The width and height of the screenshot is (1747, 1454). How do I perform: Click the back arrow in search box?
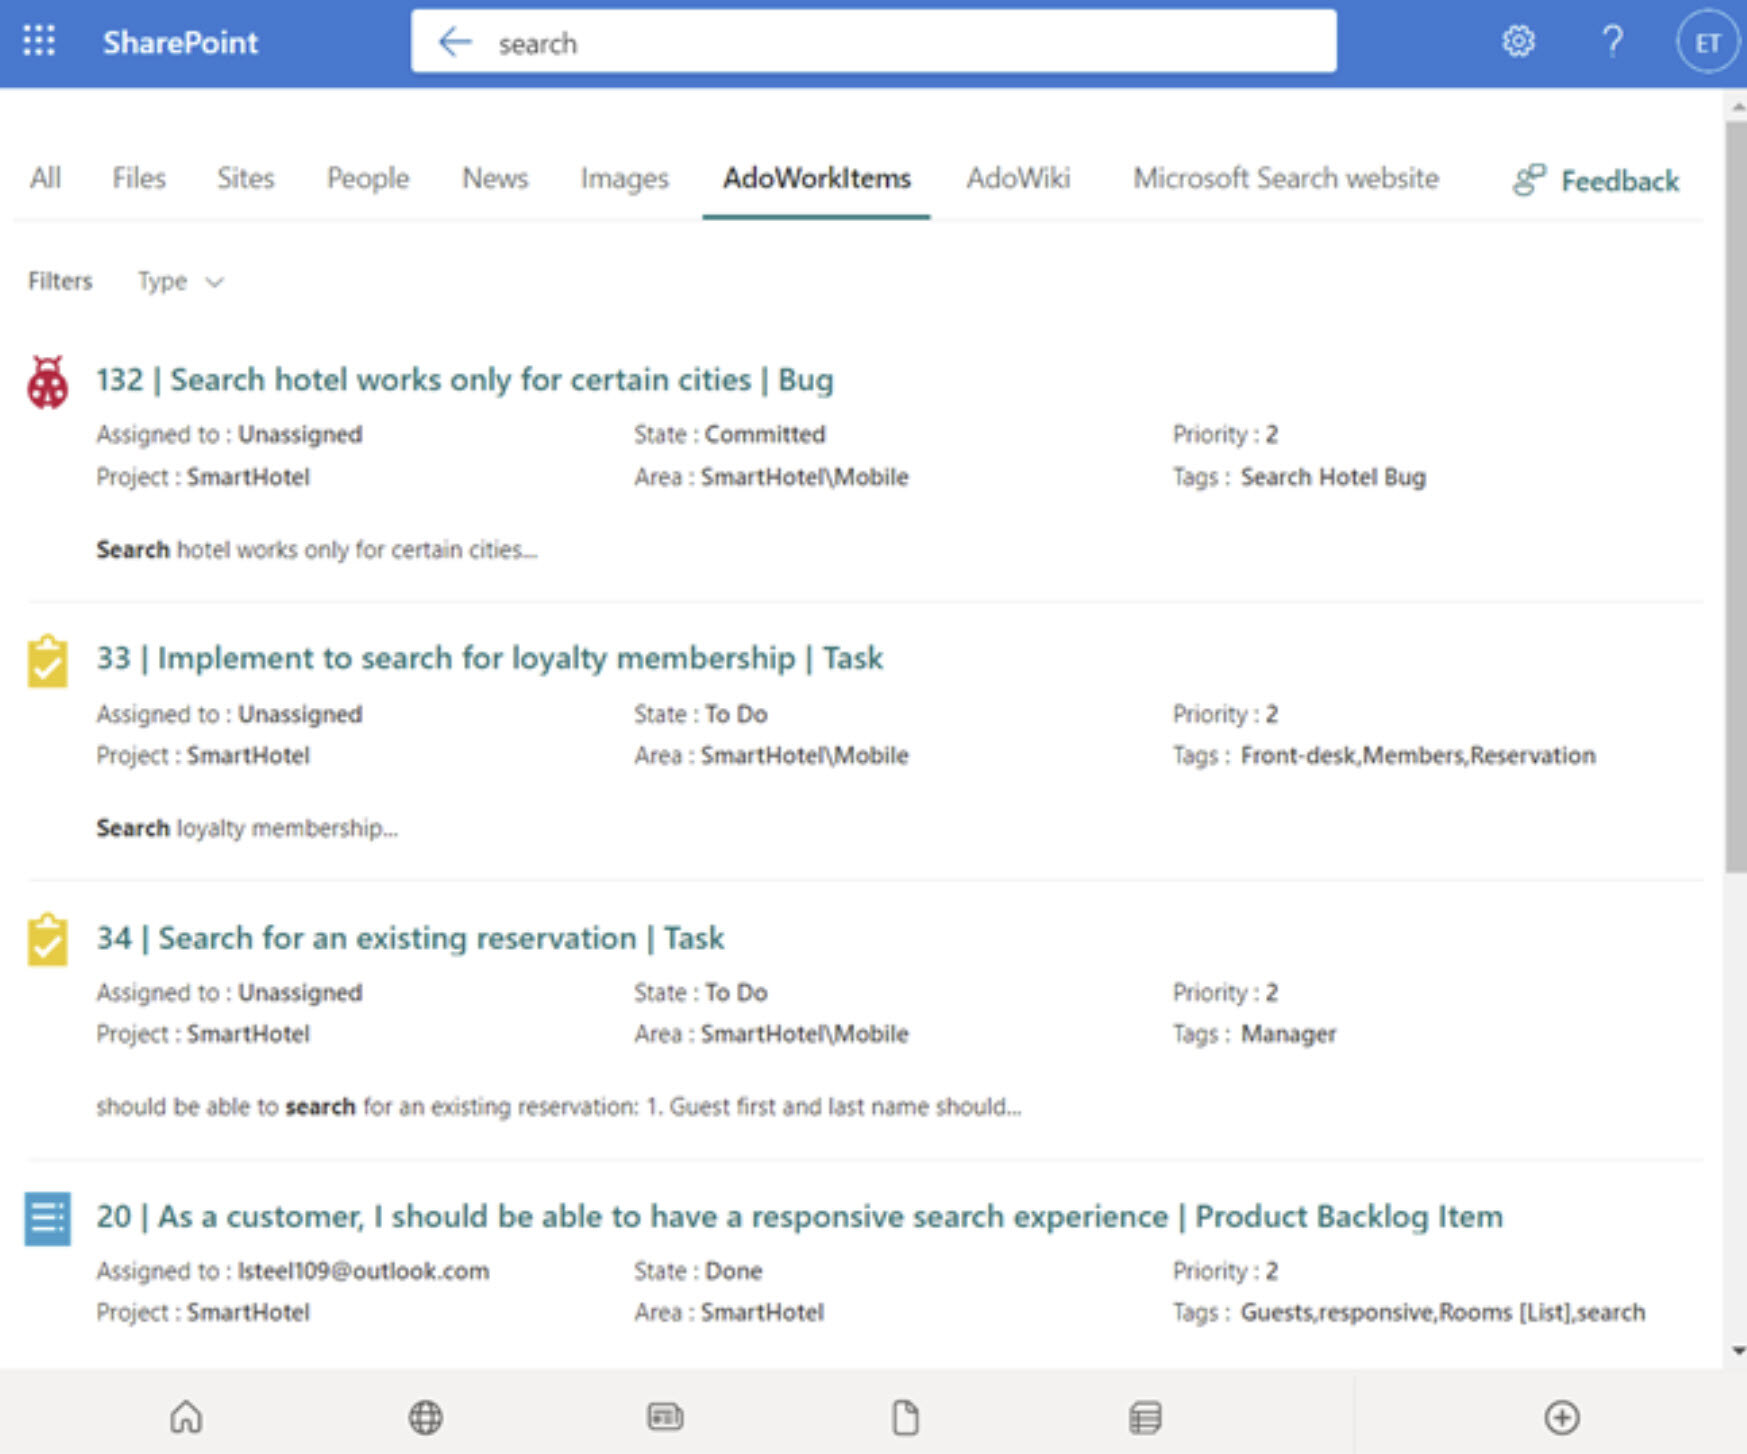point(455,42)
